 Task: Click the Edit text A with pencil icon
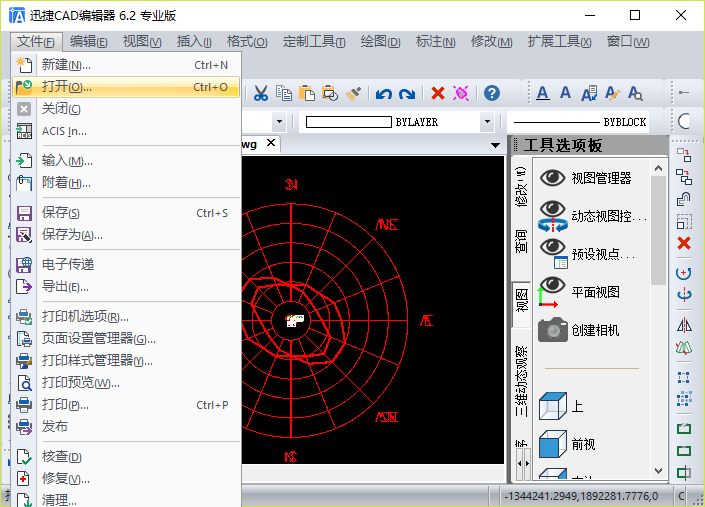tap(612, 93)
